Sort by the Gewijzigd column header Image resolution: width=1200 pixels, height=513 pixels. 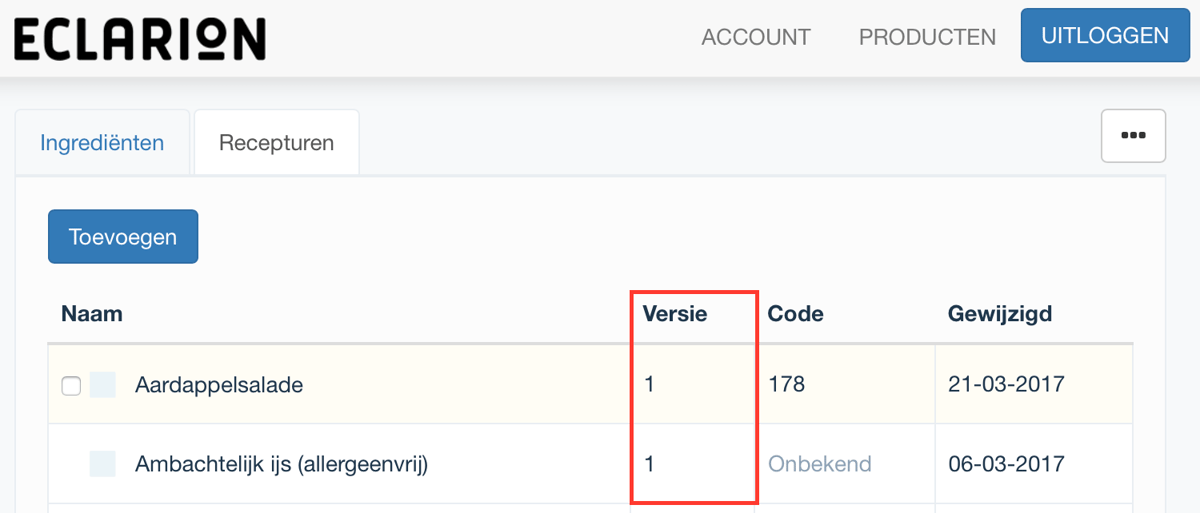tap(1000, 314)
